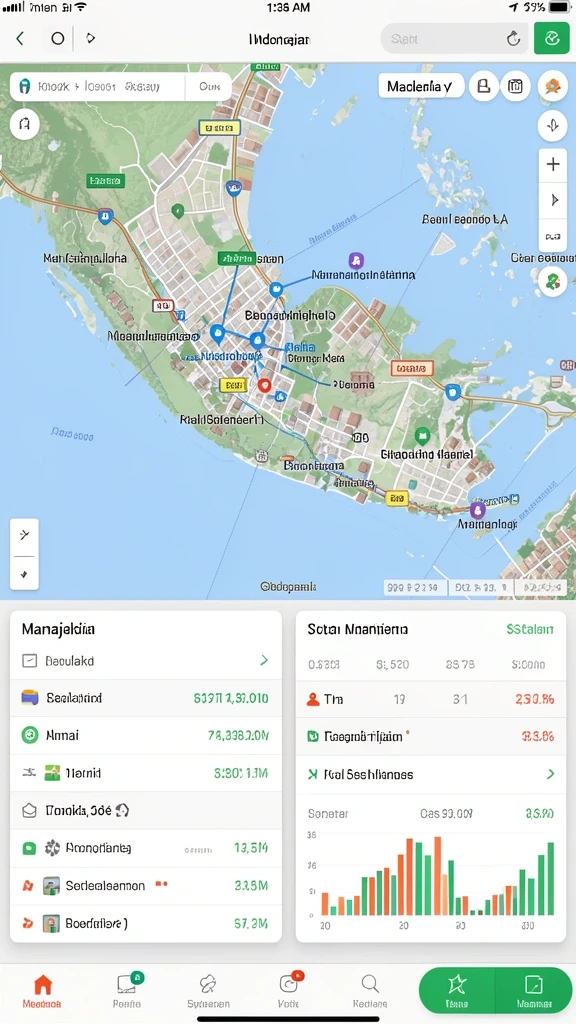Viewport: 576px width, 1024px height.
Task: Open the calendar icon button on map
Action: point(515,86)
